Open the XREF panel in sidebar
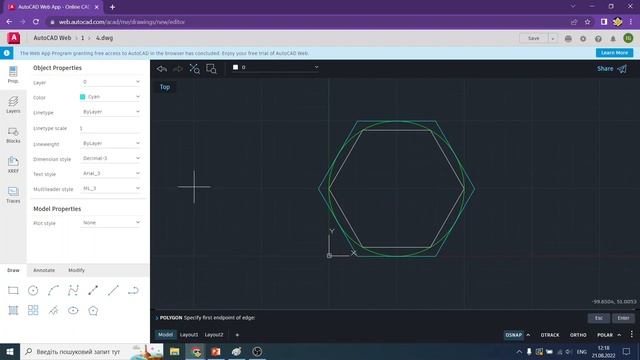The height and width of the screenshot is (360, 640). pos(13,164)
